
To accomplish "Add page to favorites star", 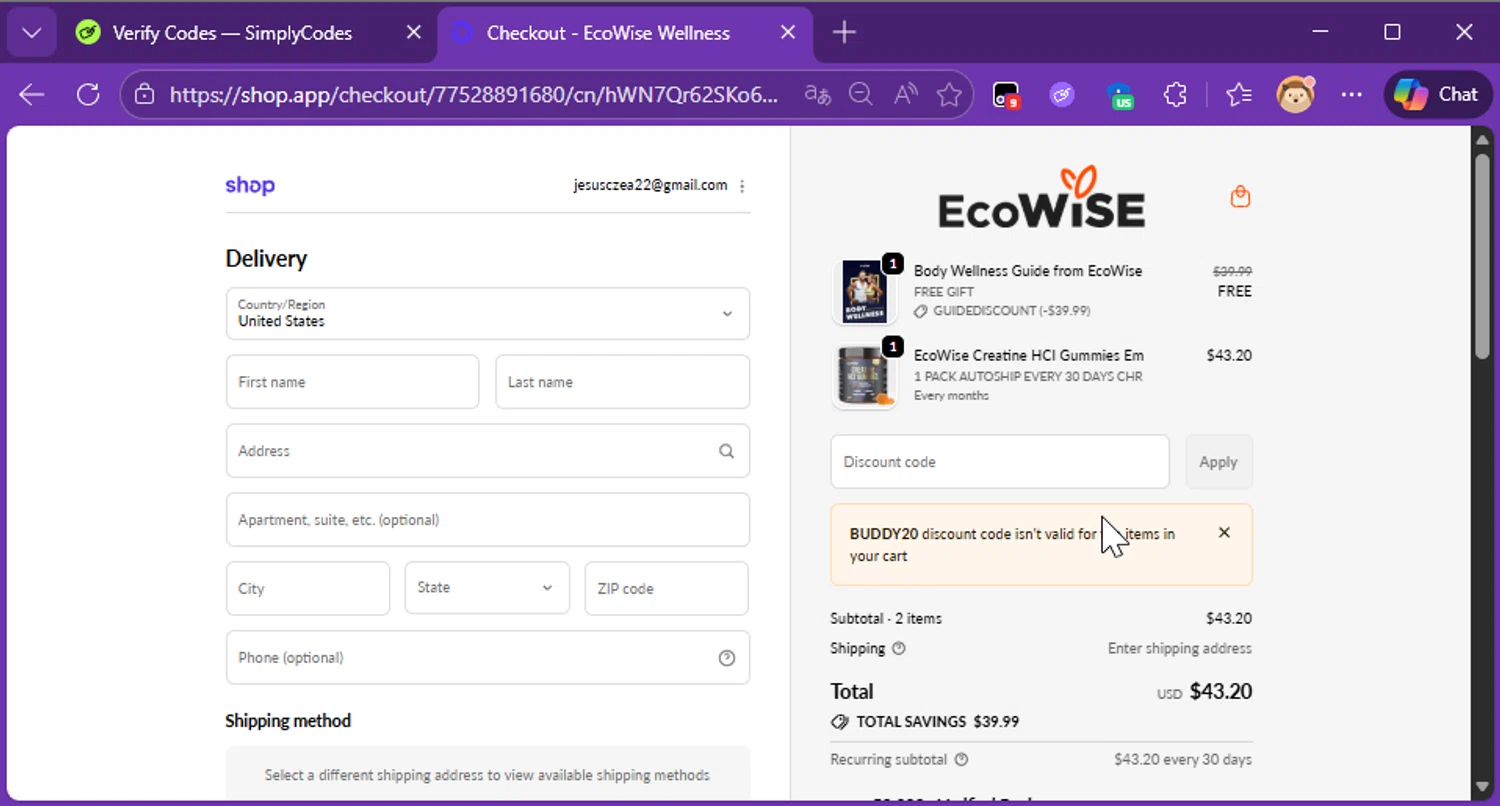I will click(949, 95).
